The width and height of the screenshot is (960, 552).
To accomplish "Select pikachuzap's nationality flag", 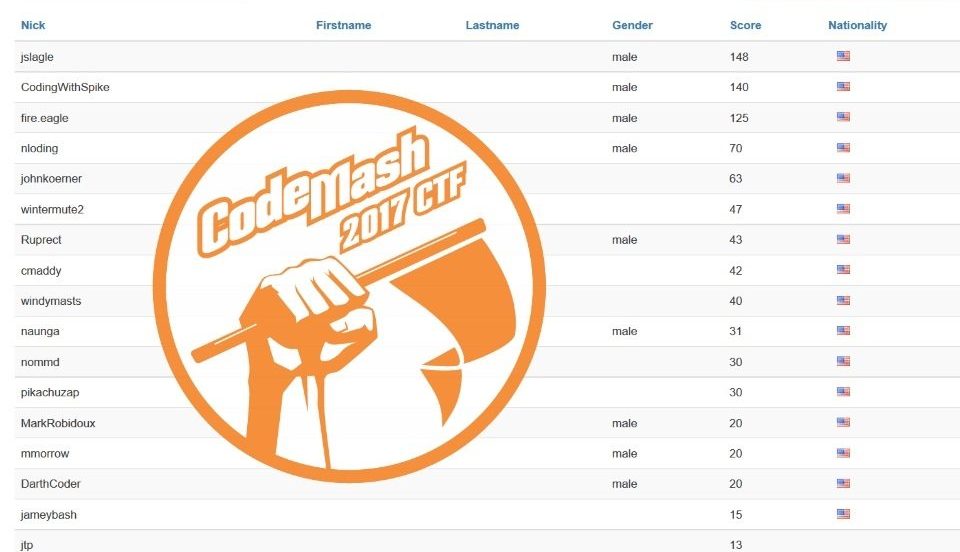I will click(x=843, y=392).
